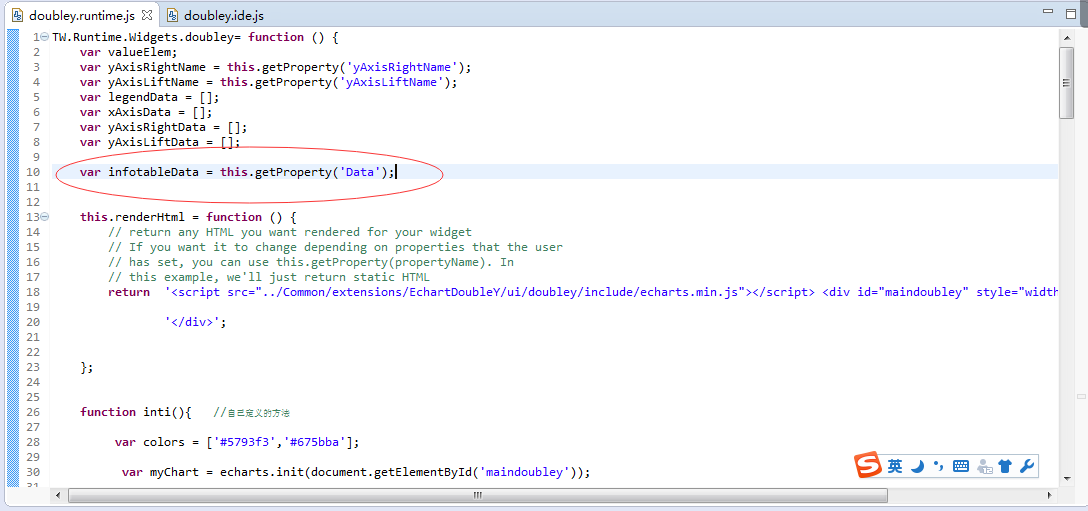This screenshot has height=511, width=1088.
Task: Click the Sogou input method S logo
Action: click(x=867, y=466)
